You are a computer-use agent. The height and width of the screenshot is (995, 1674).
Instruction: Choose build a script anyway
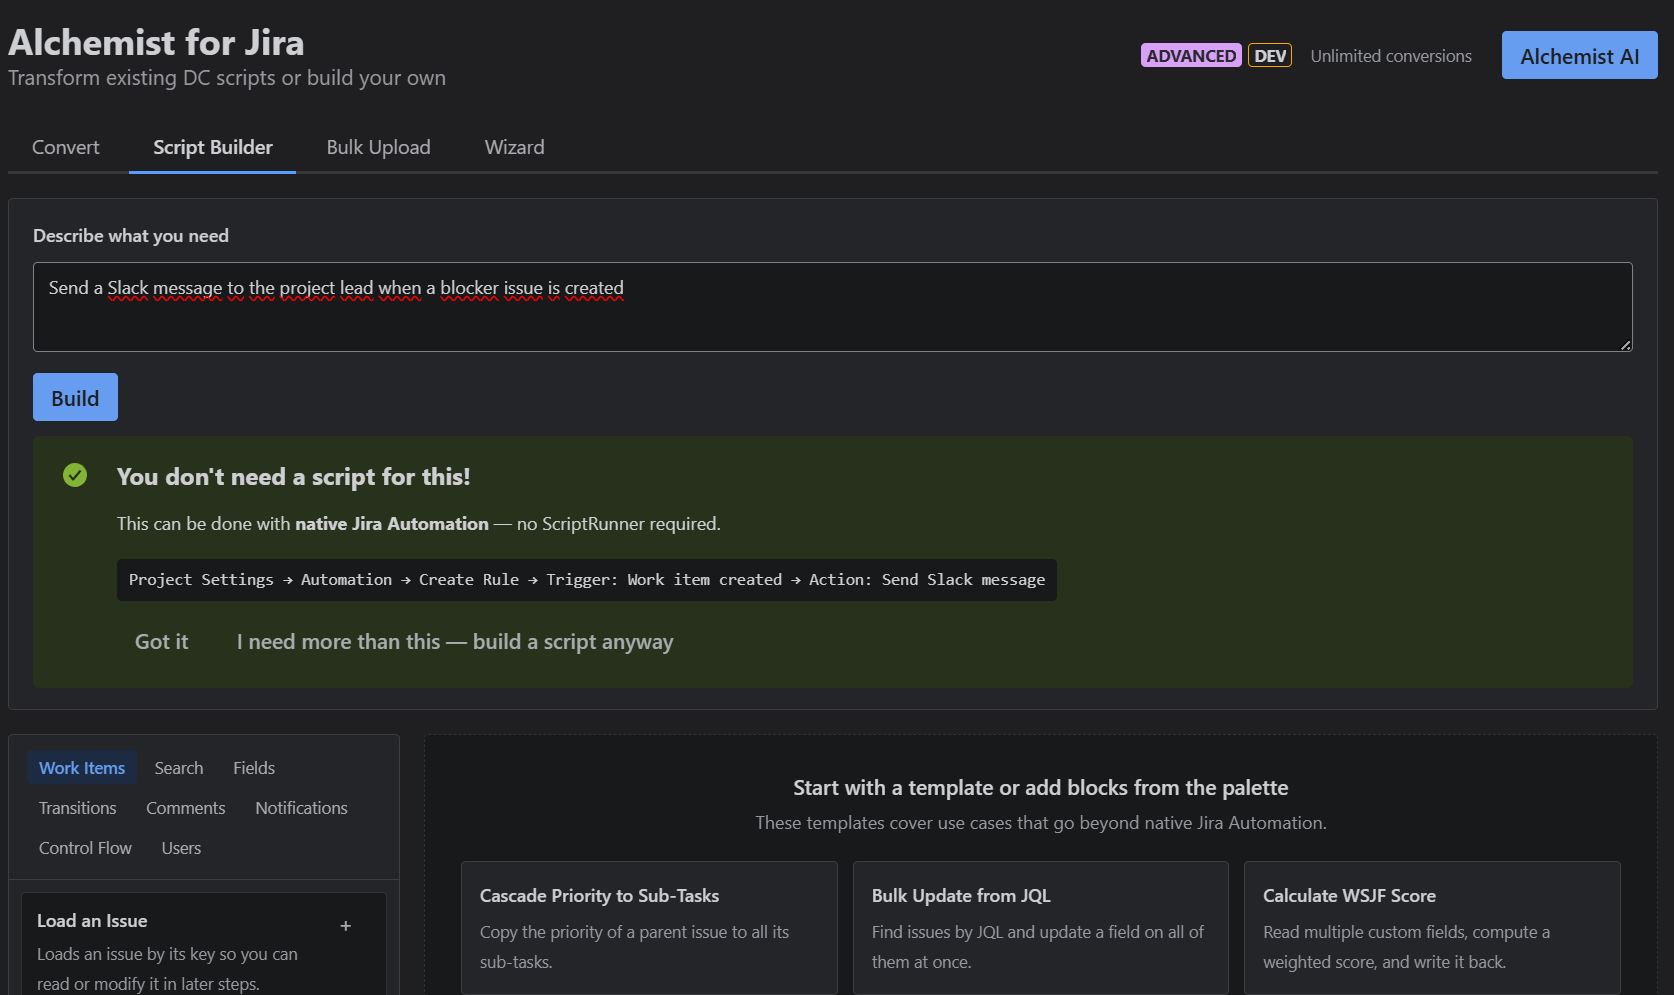tap(455, 642)
